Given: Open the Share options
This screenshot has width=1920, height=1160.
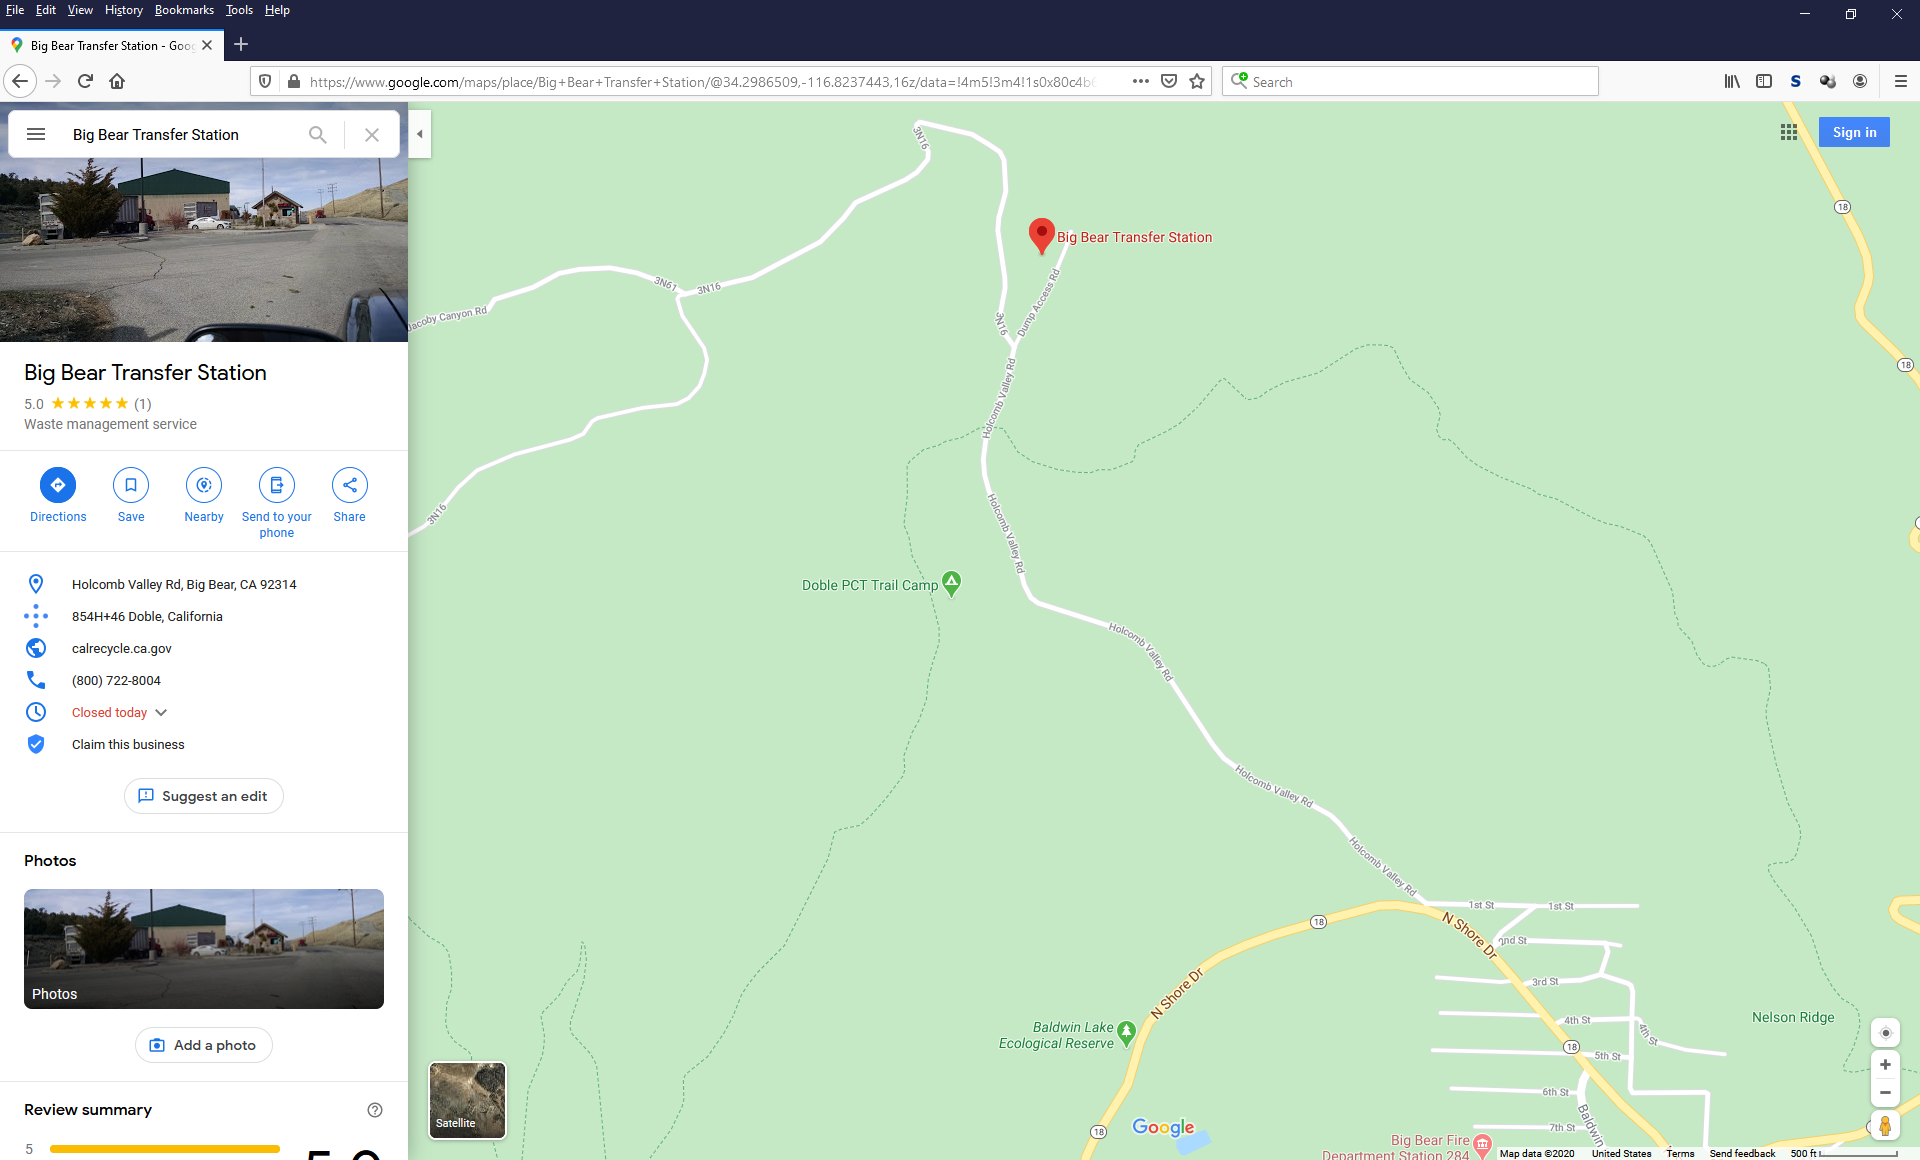Looking at the screenshot, I should (x=349, y=485).
